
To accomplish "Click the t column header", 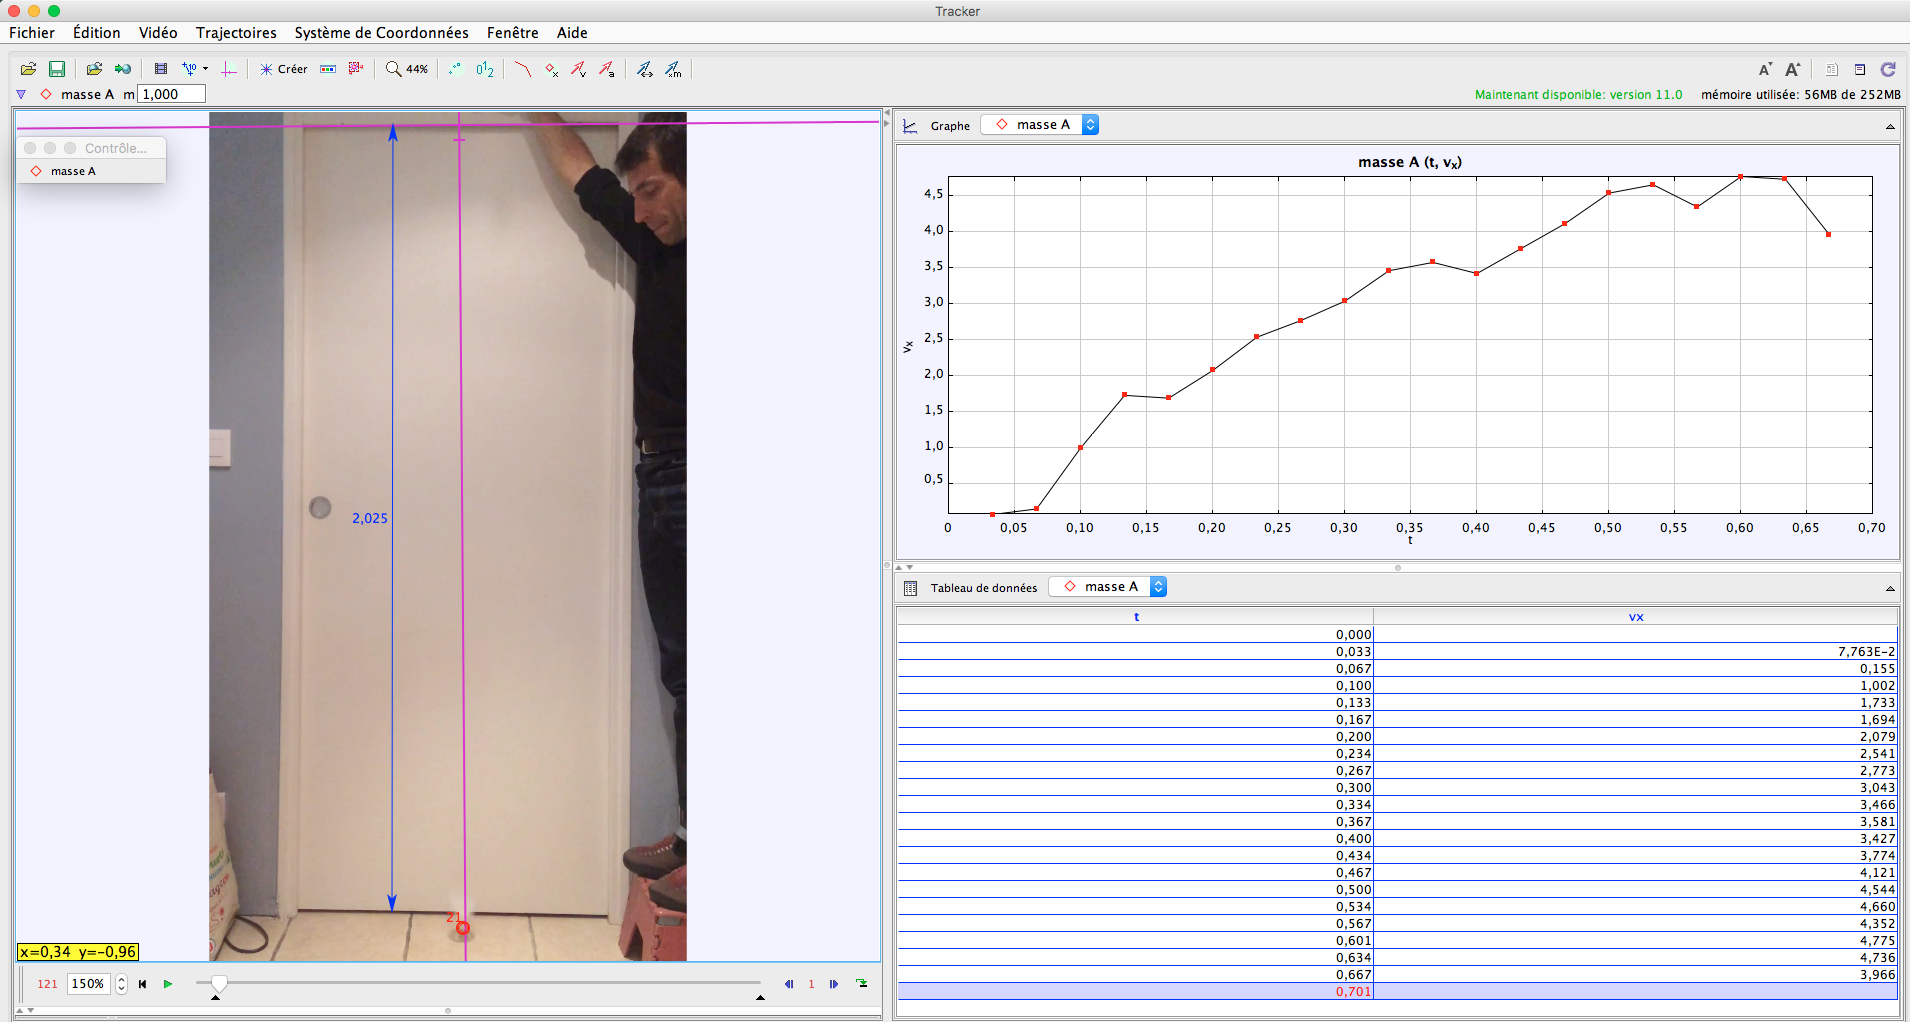I will (1136, 616).
